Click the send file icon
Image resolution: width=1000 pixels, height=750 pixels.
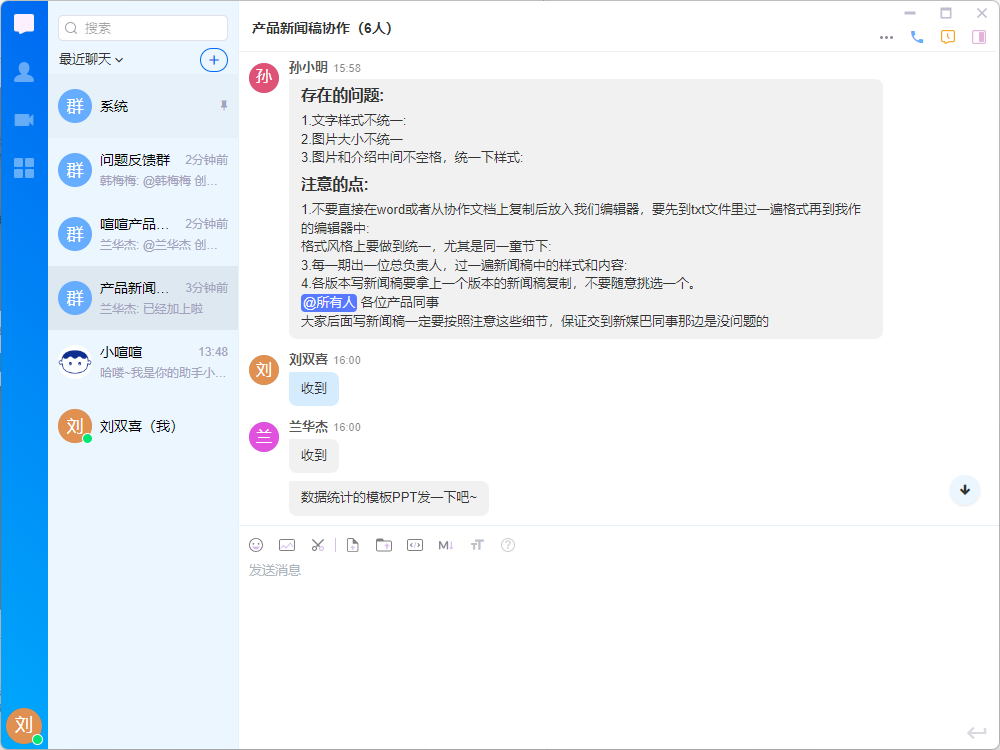click(352, 545)
